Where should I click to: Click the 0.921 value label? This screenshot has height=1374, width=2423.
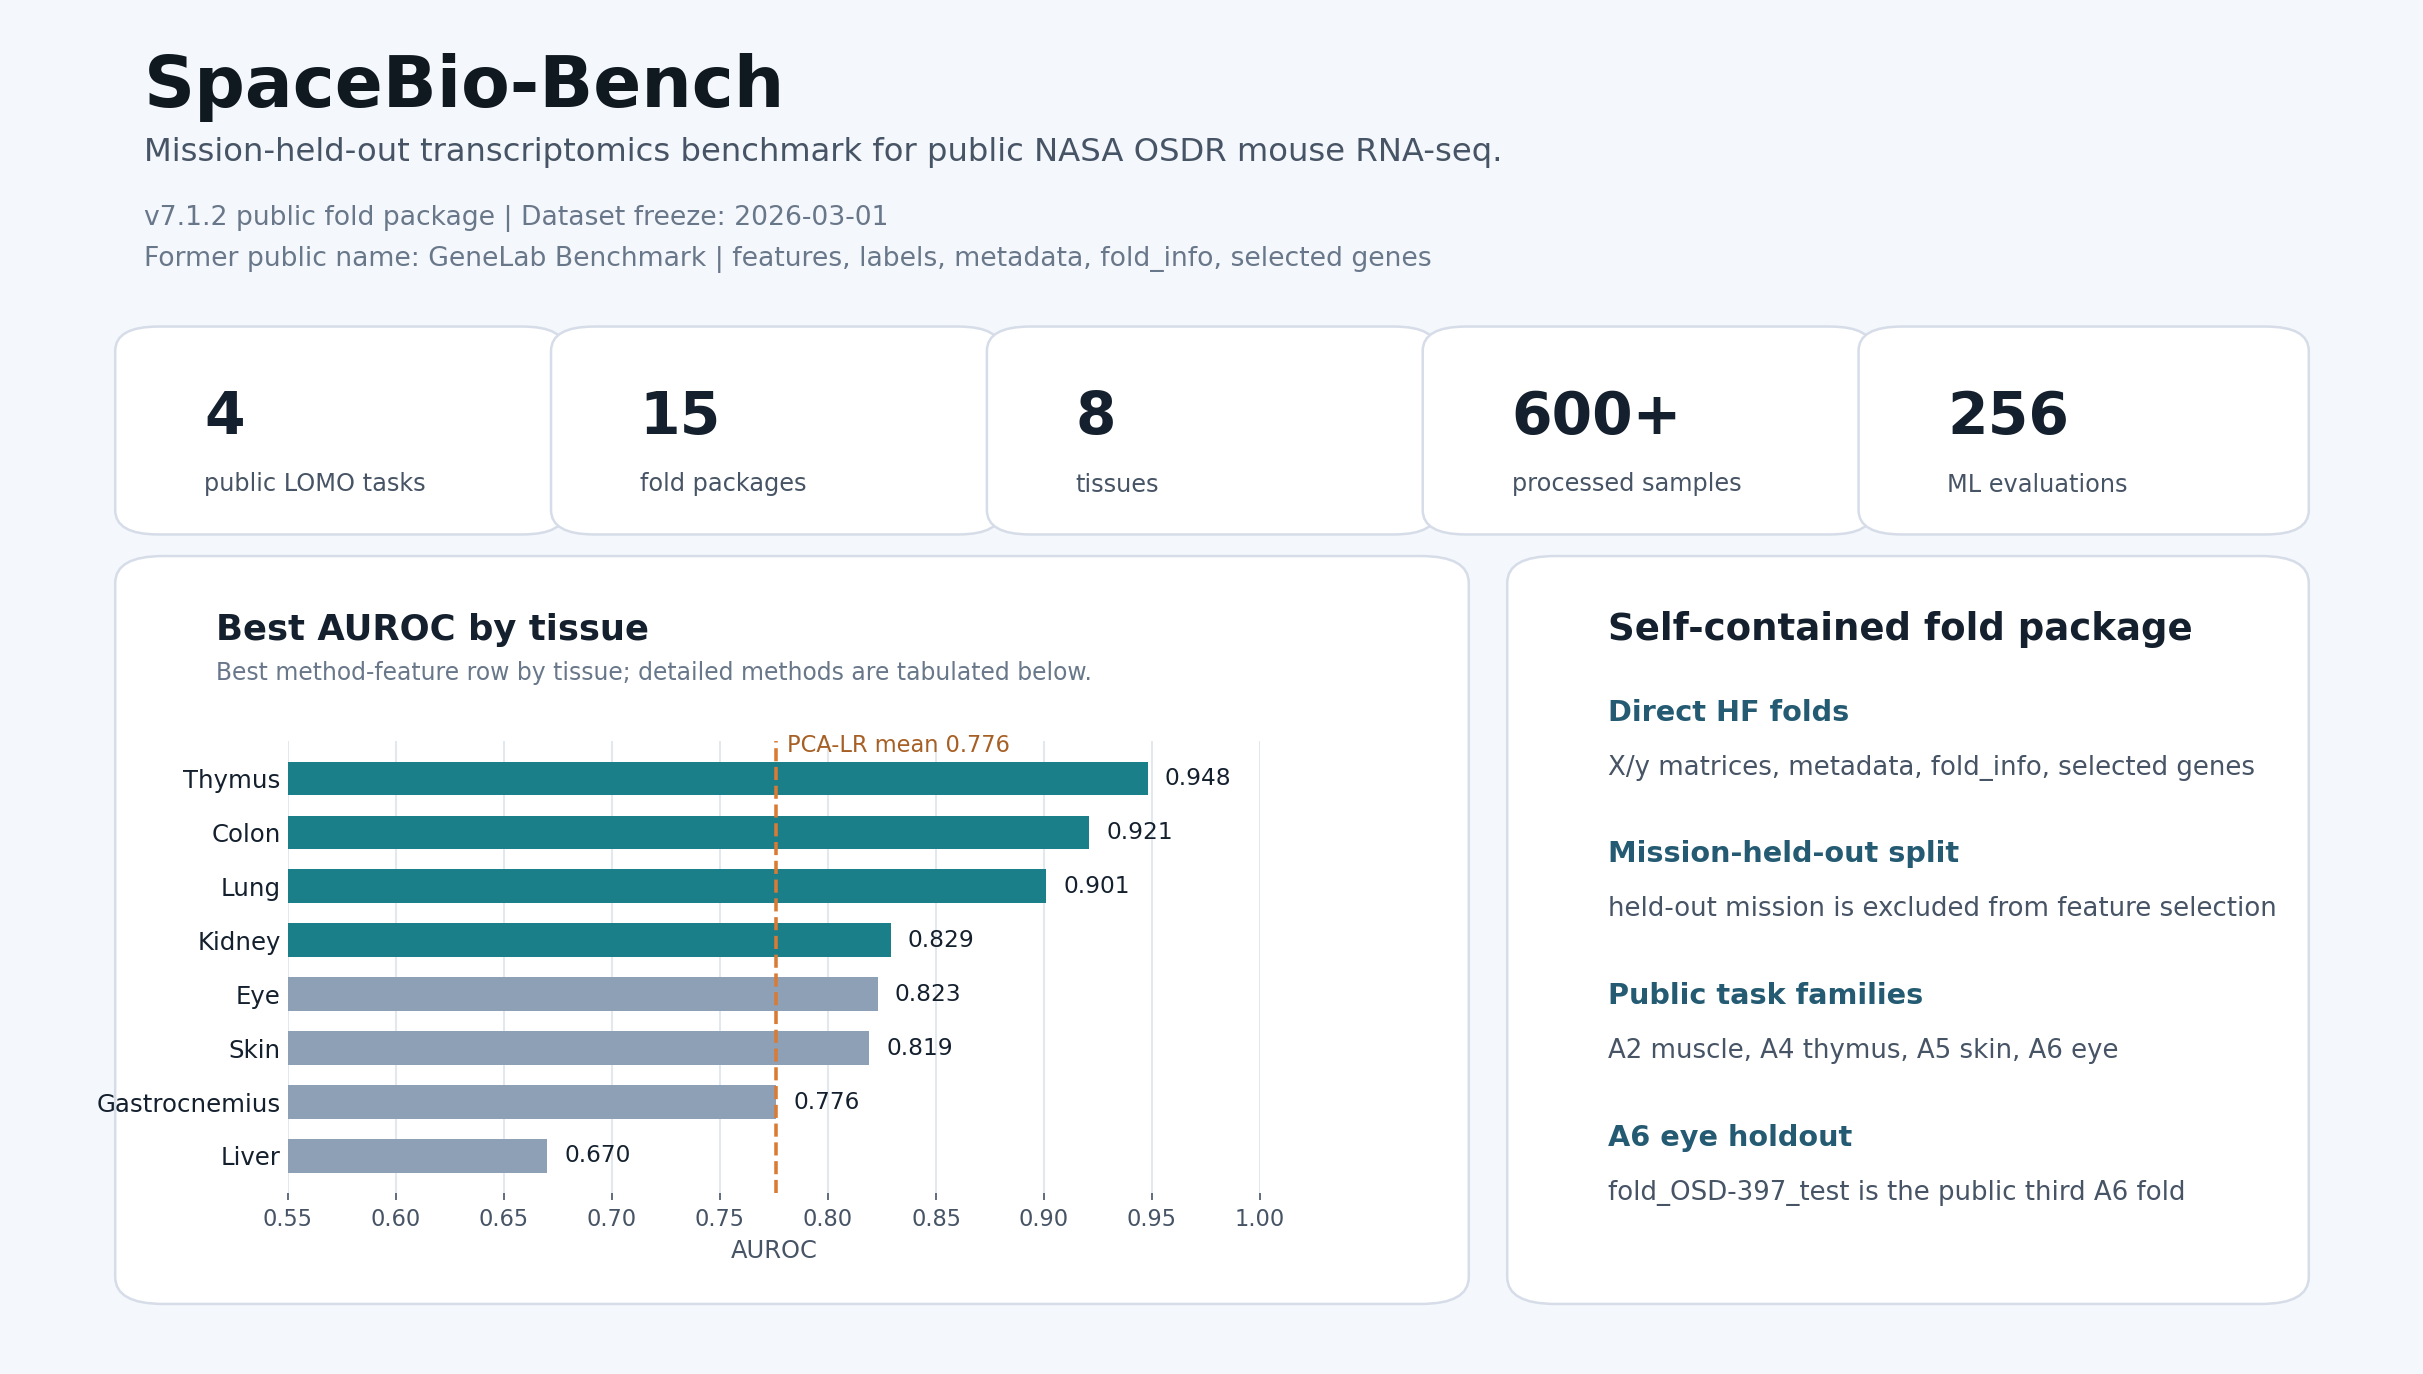pyautogui.click(x=1139, y=832)
